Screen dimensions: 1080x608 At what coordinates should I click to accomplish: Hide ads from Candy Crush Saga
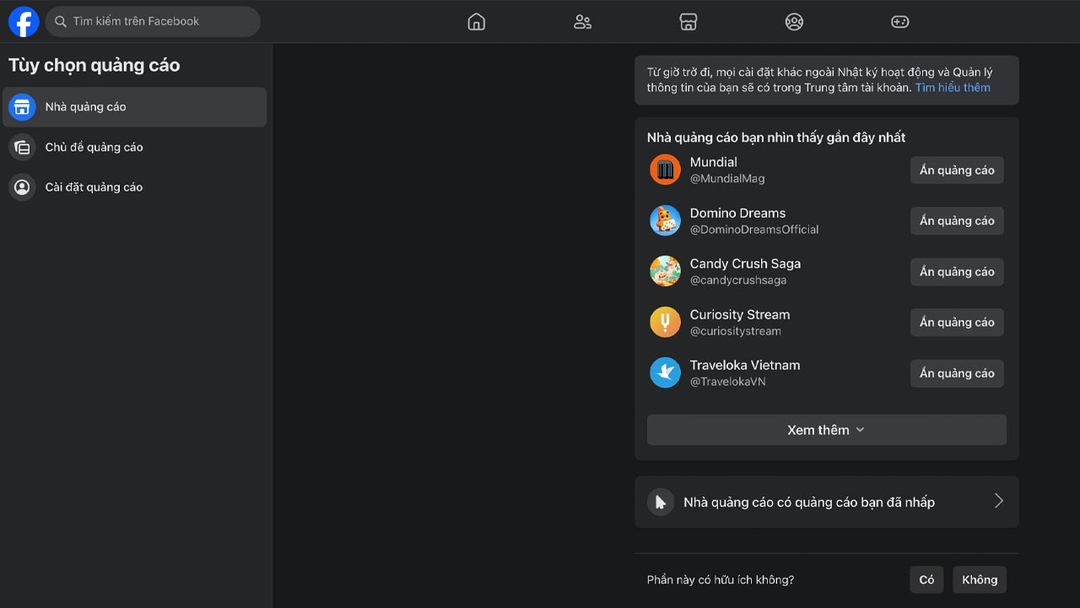[x=956, y=272]
